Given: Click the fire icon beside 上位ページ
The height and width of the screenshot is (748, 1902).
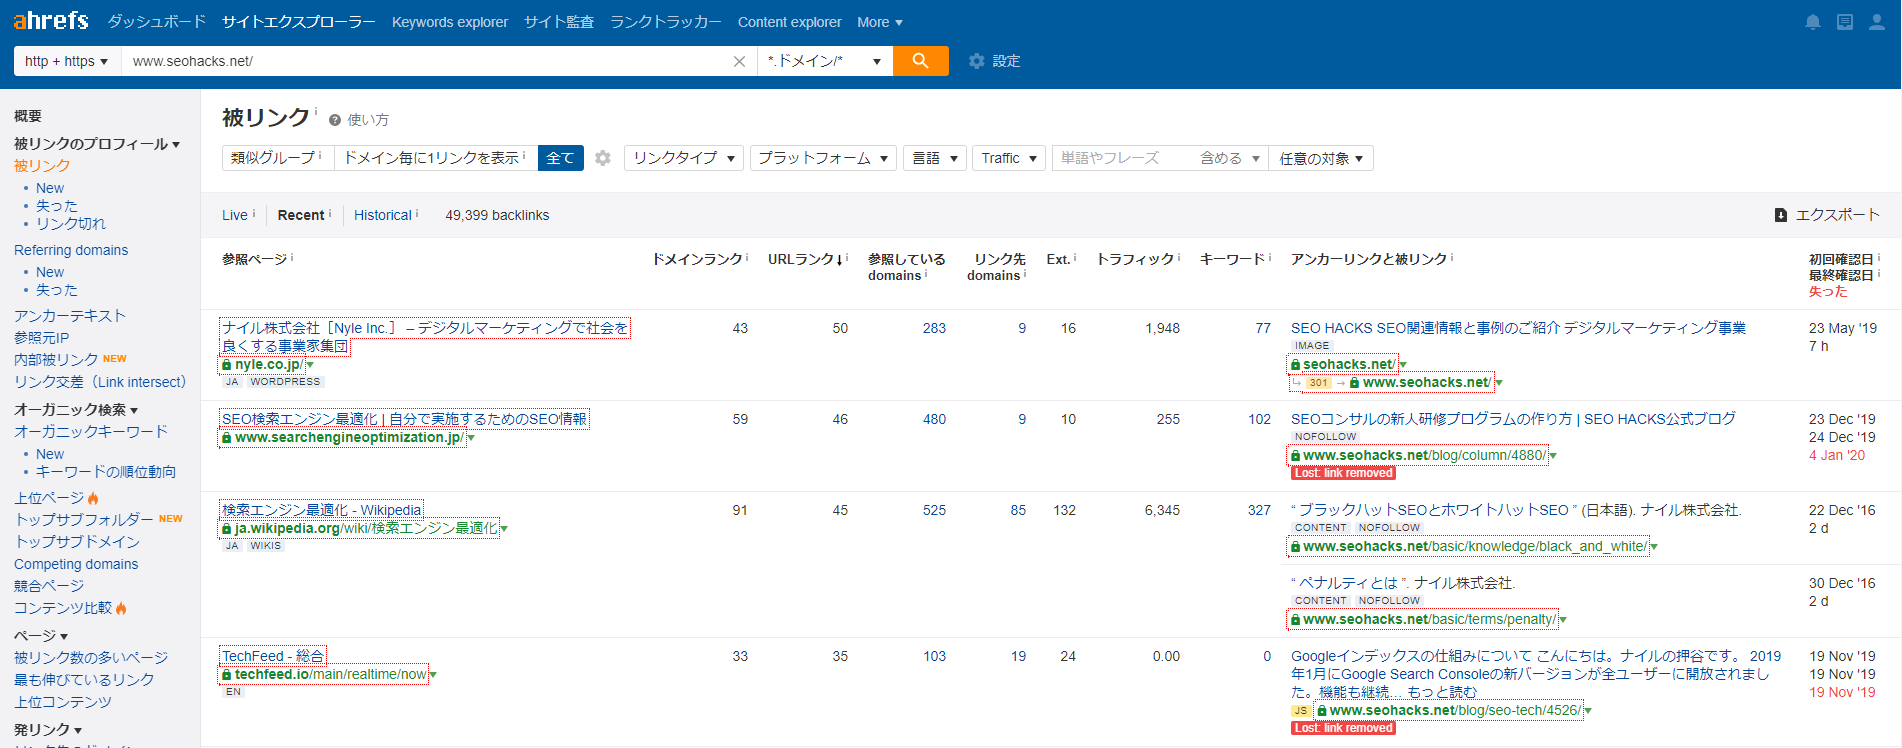Looking at the screenshot, I should 93,498.
